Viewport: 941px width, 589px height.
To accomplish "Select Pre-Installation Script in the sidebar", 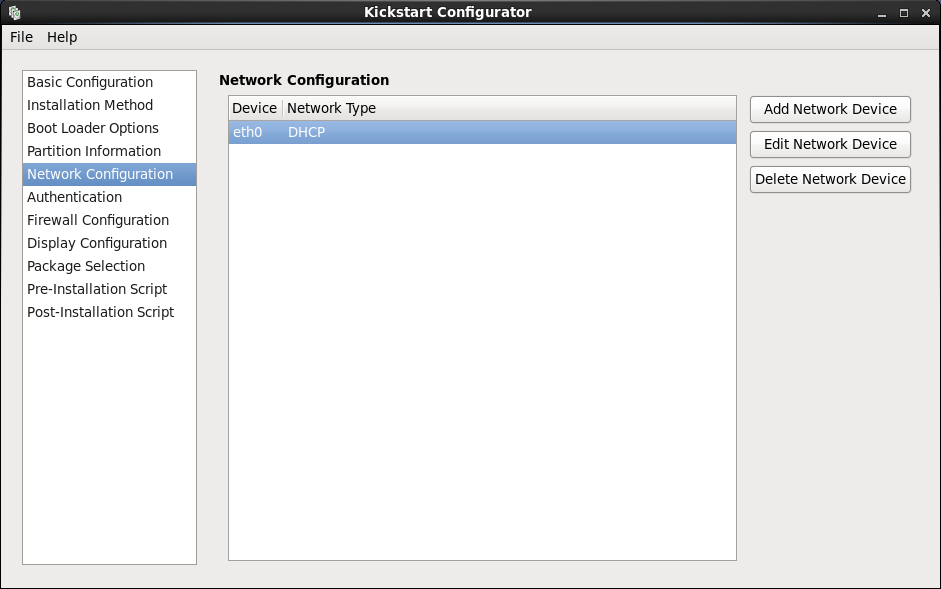I will coord(97,289).
